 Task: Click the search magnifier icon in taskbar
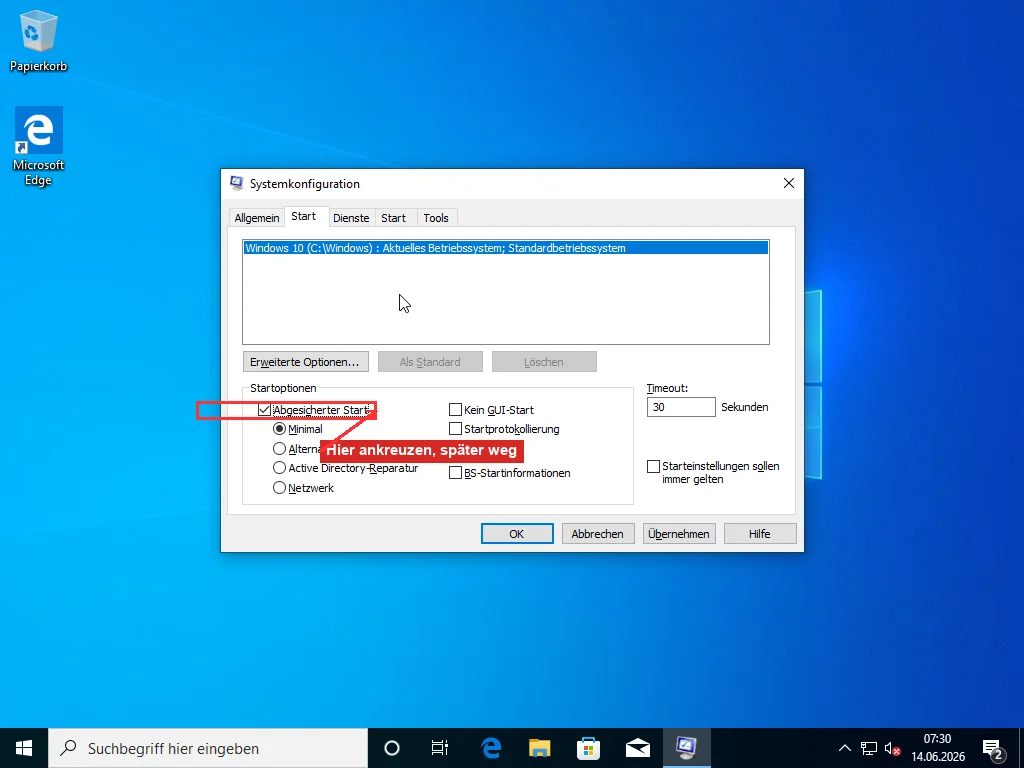point(68,748)
